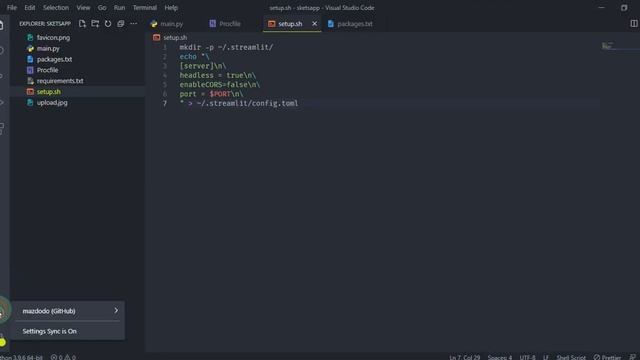The image size is (640, 360).
Task: Open the Selection menu
Action: coord(56,8)
